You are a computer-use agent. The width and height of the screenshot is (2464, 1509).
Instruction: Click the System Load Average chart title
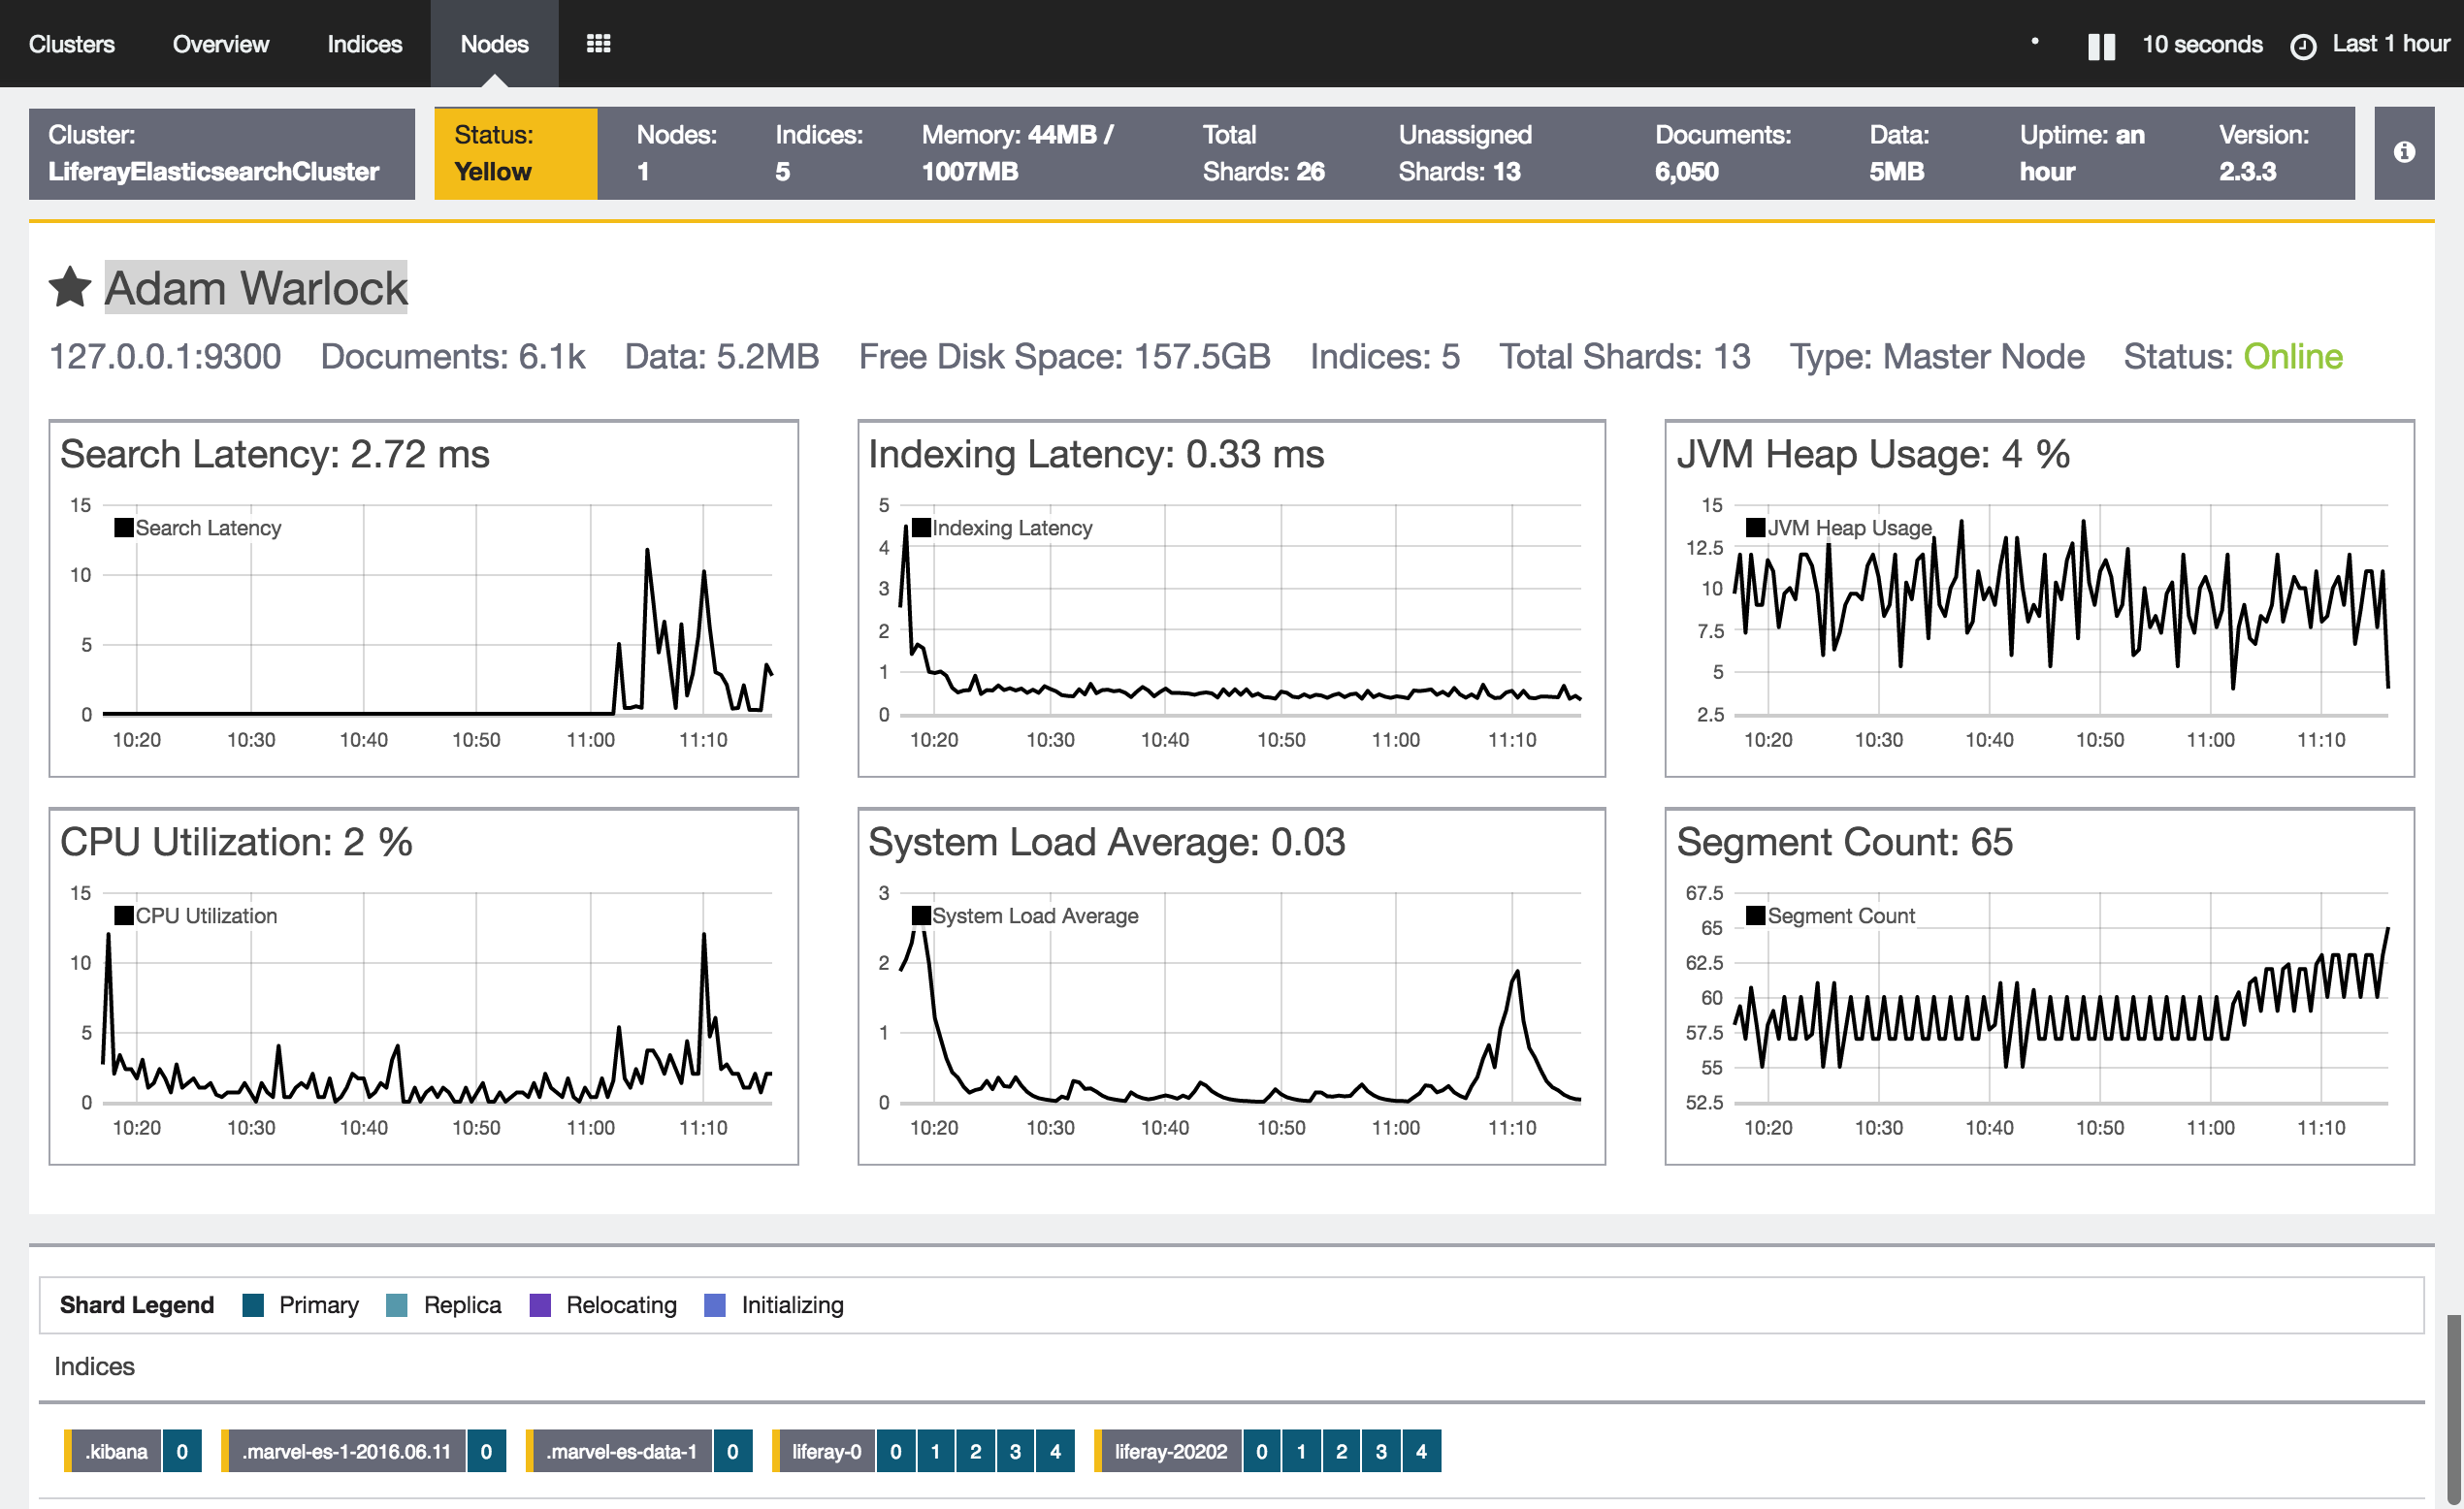click(x=1106, y=842)
